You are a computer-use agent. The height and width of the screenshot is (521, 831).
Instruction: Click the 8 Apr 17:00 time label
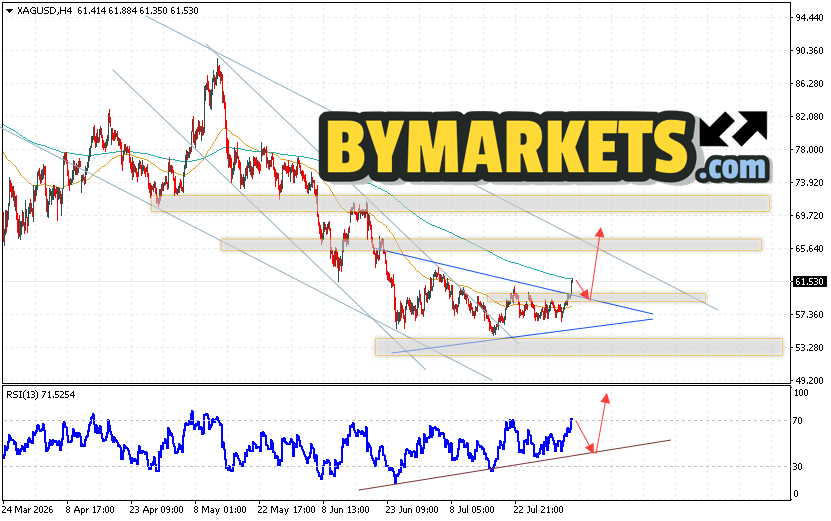click(90, 510)
